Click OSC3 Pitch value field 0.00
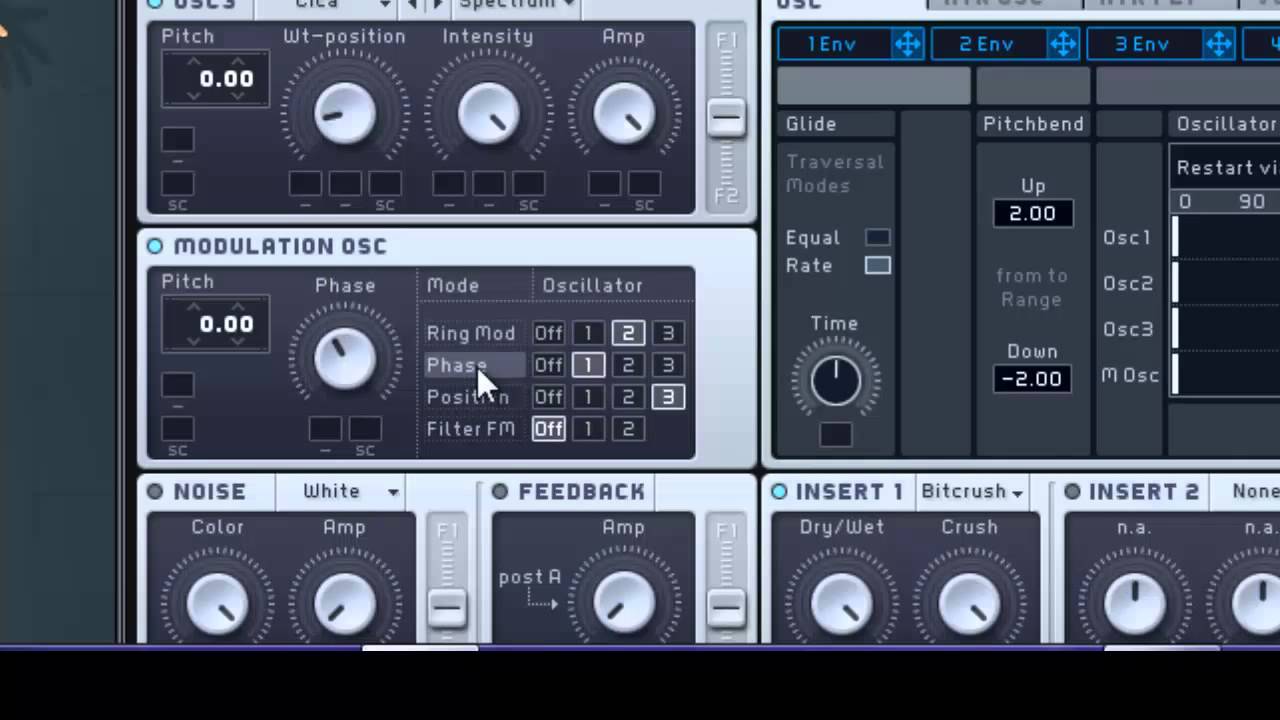This screenshot has height=720, width=1280. [x=215, y=79]
